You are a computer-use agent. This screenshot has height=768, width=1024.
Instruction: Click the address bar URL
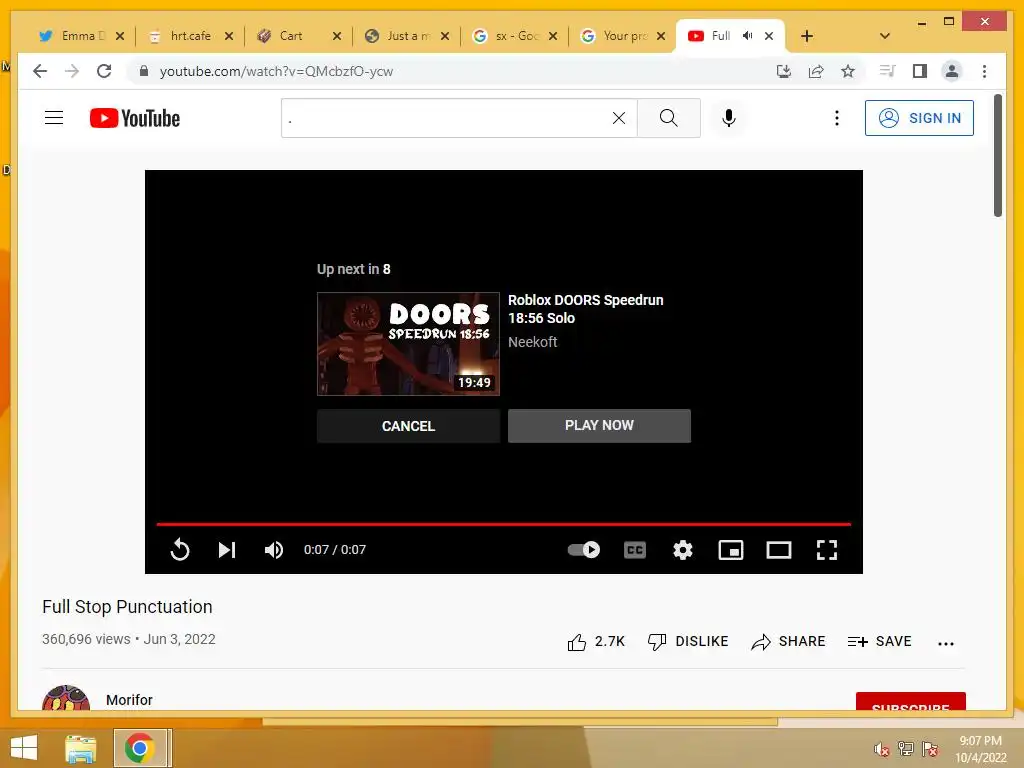pyautogui.click(x=276, y=71)
